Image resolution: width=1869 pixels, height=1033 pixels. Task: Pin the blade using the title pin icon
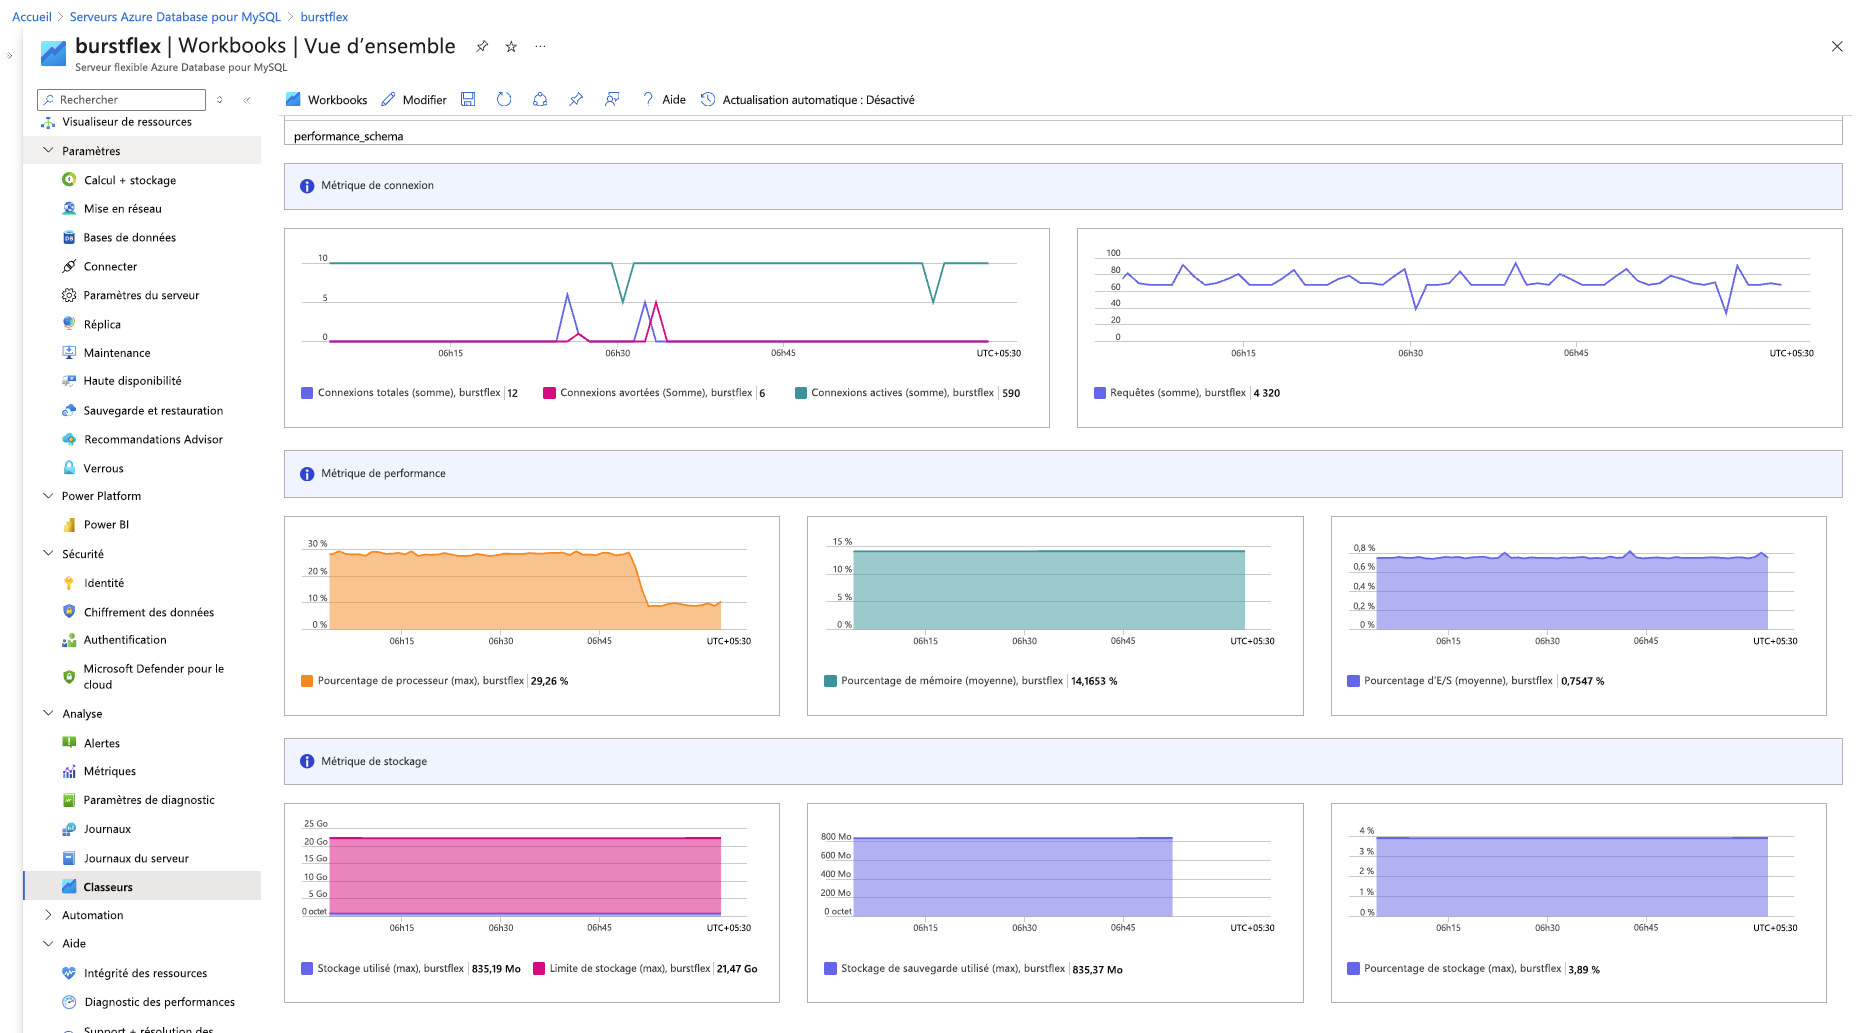pos(482,47)
